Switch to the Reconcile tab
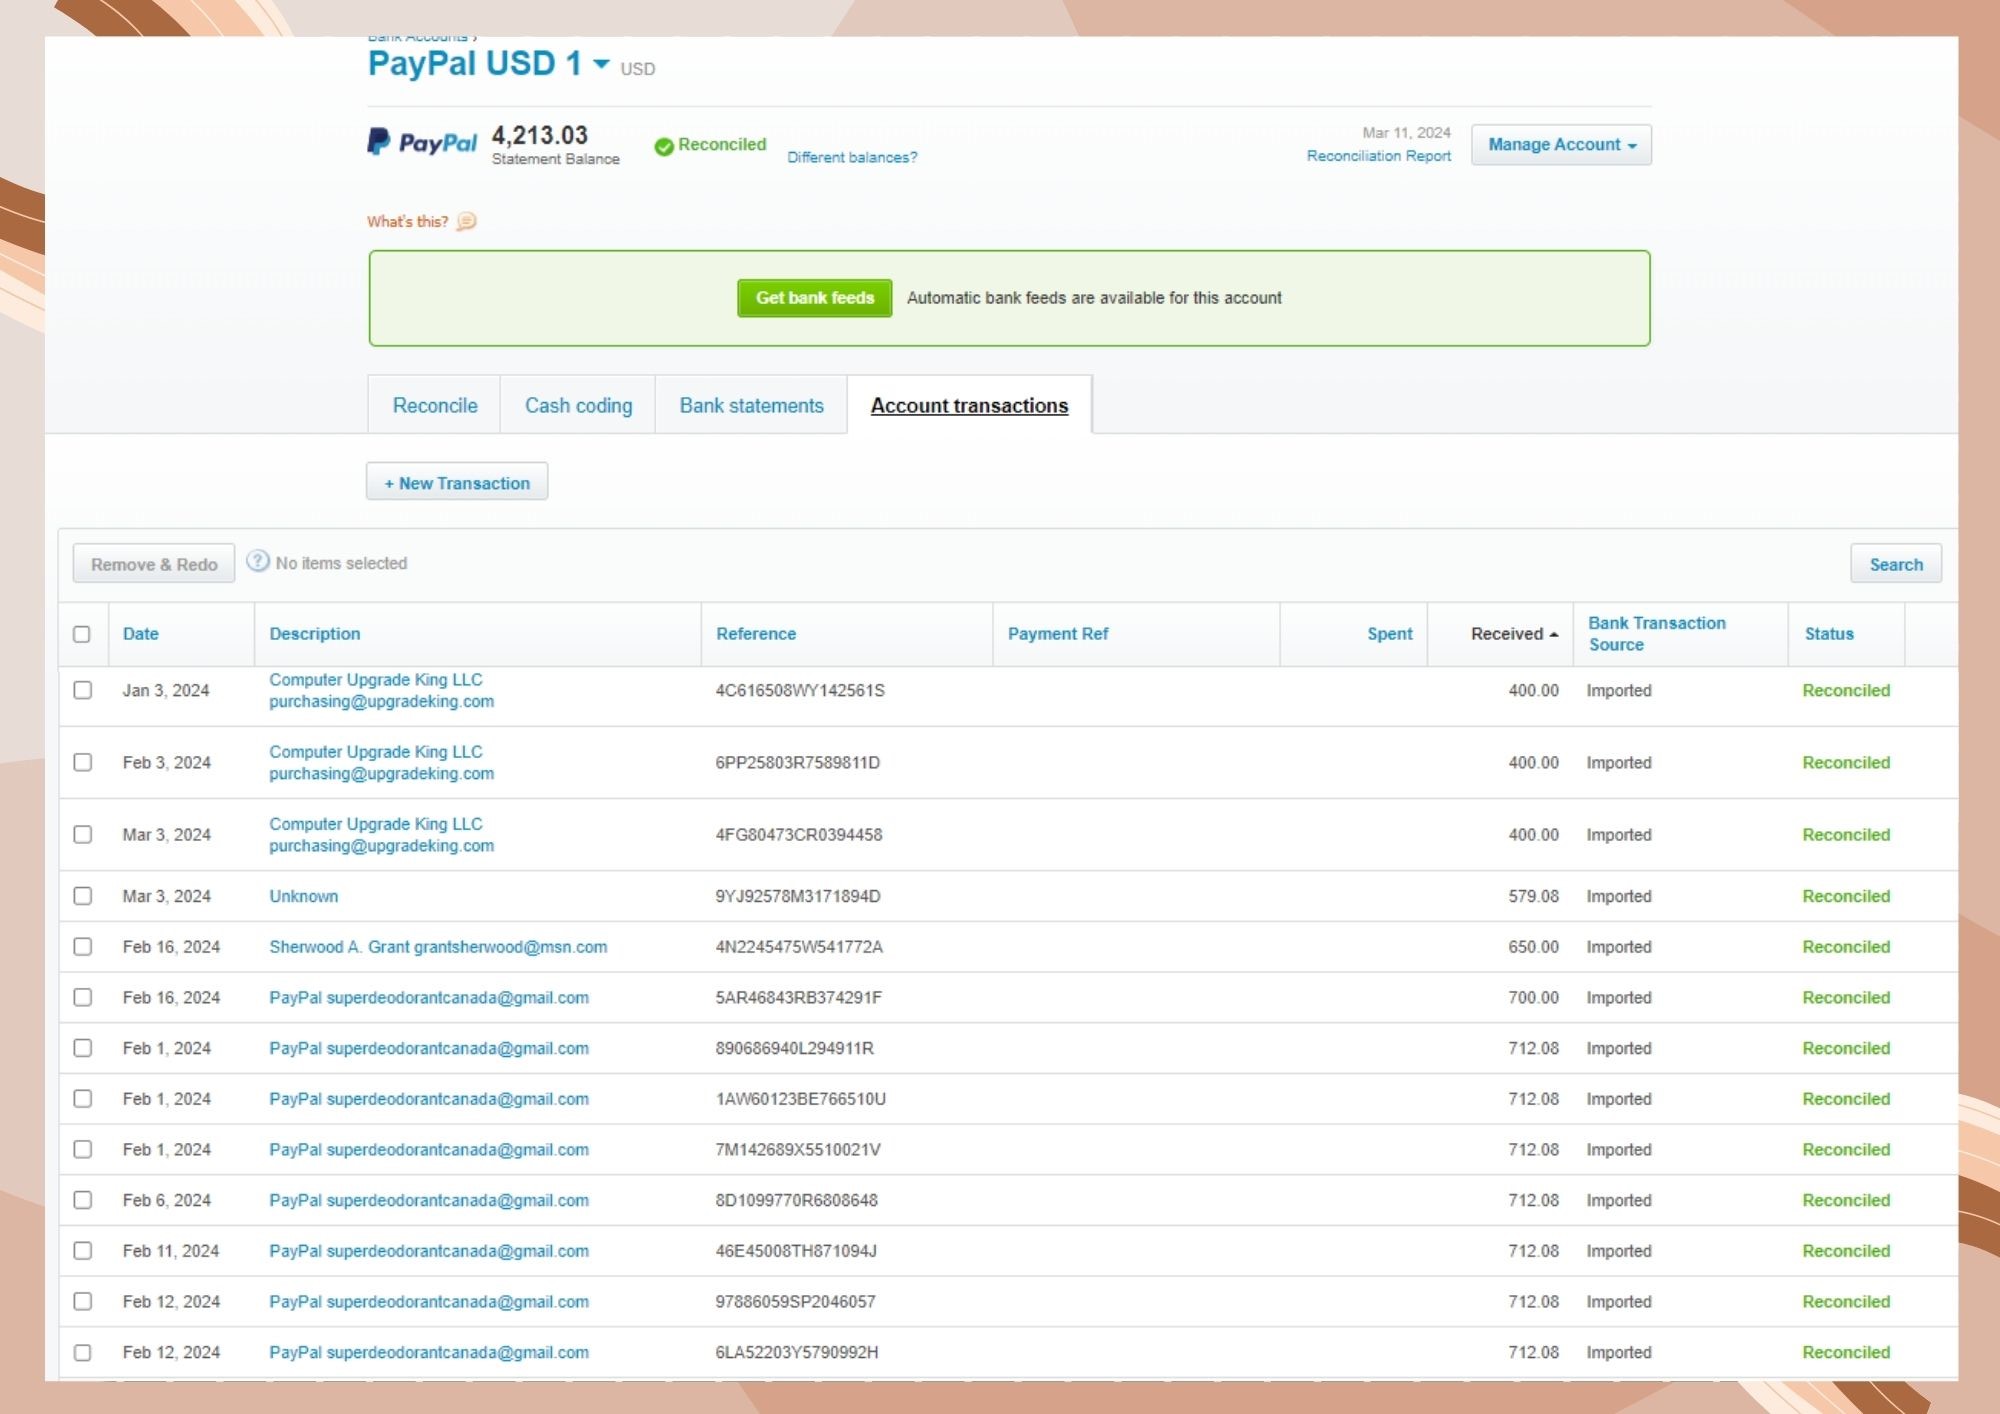Screen dimensions: 2000x1414 (x=435, y=405)
